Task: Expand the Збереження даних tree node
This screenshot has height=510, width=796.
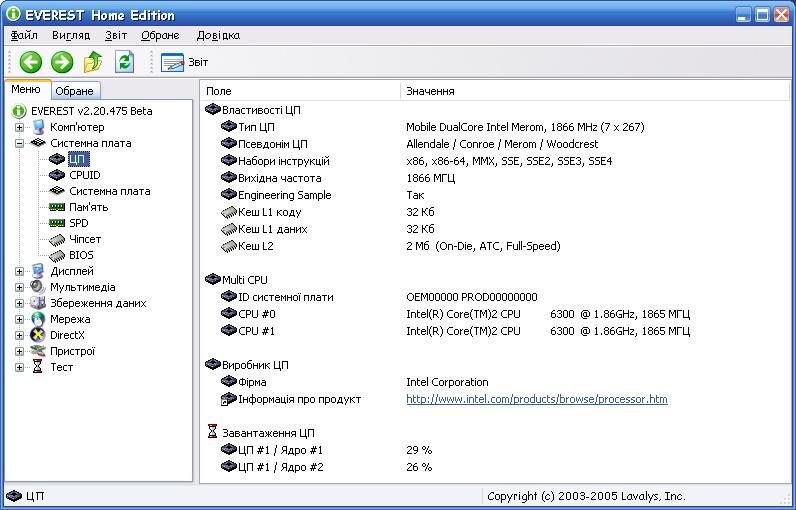Action: click(19, 303)
